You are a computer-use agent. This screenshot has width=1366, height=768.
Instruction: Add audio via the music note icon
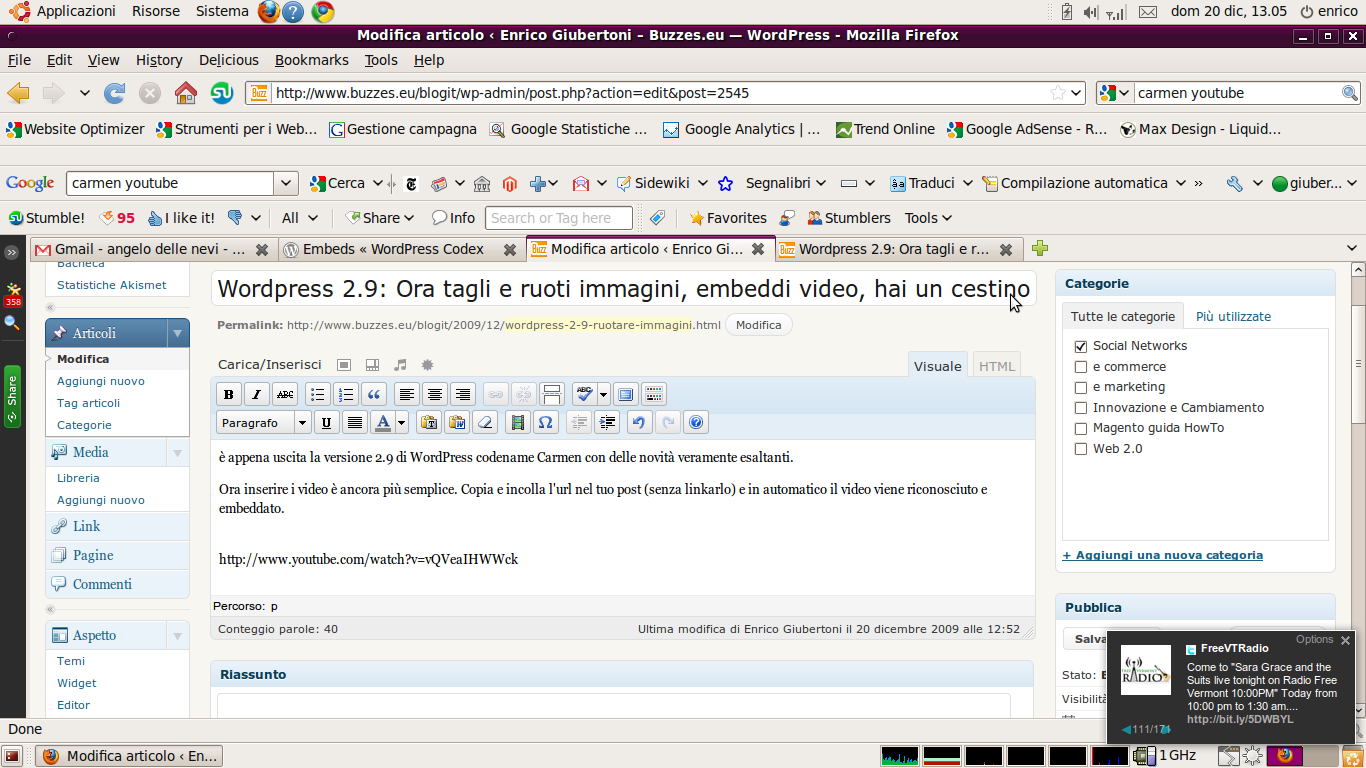pos(400,365)
